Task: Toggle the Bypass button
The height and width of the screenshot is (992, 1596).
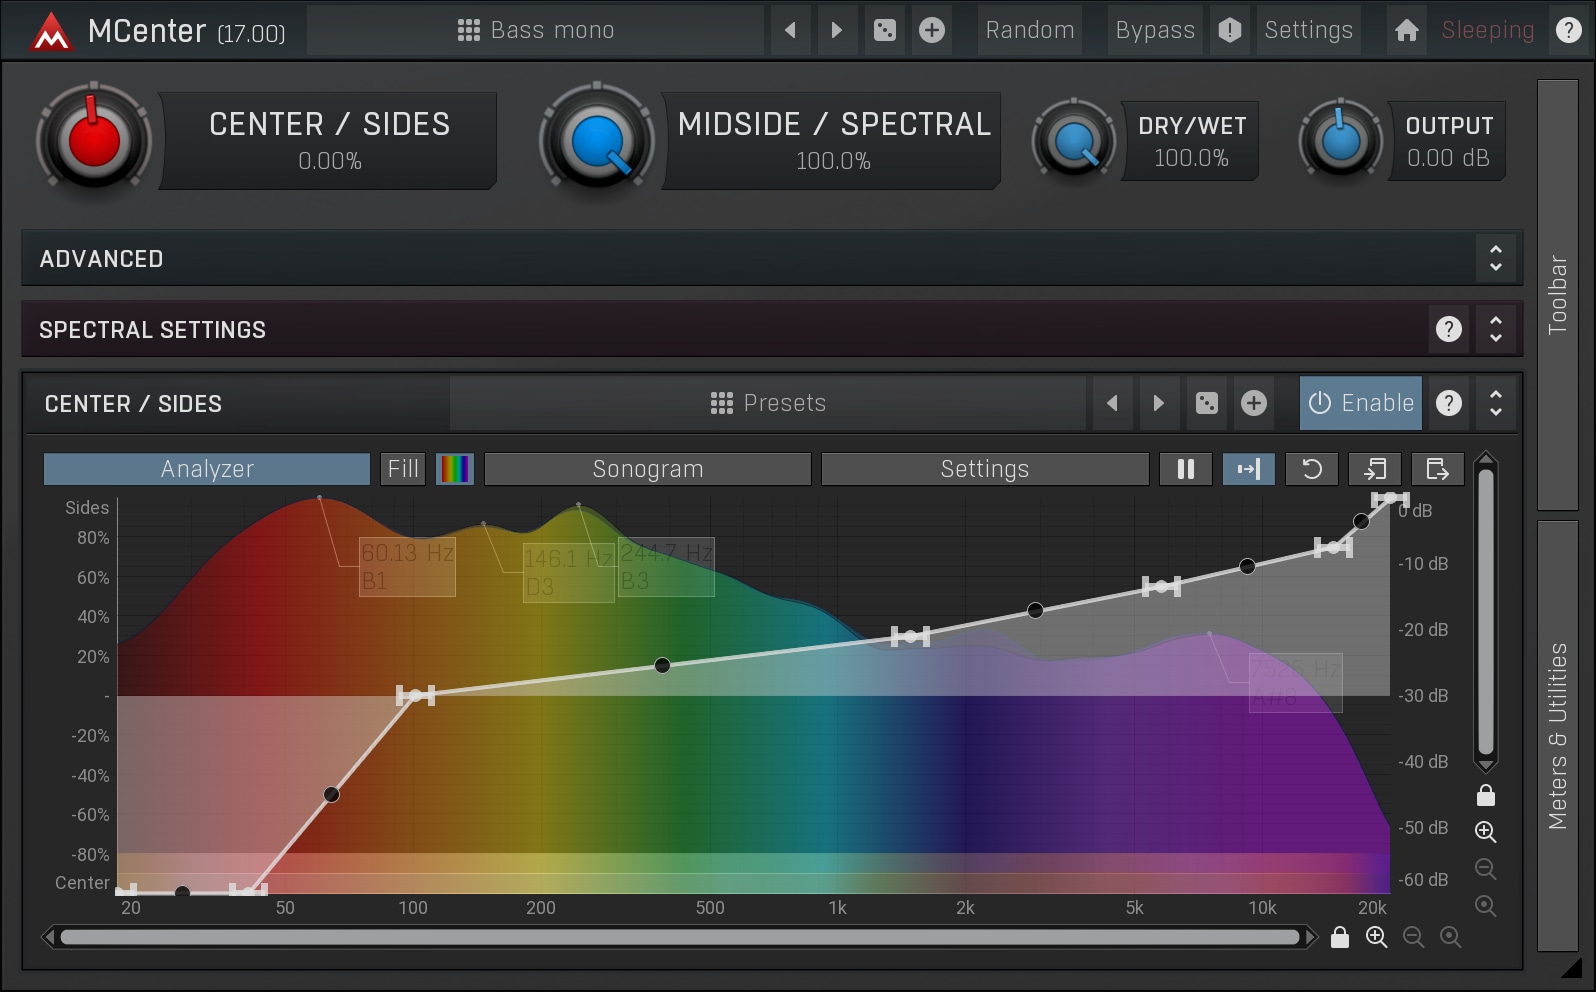Action: click(1155, 30)
